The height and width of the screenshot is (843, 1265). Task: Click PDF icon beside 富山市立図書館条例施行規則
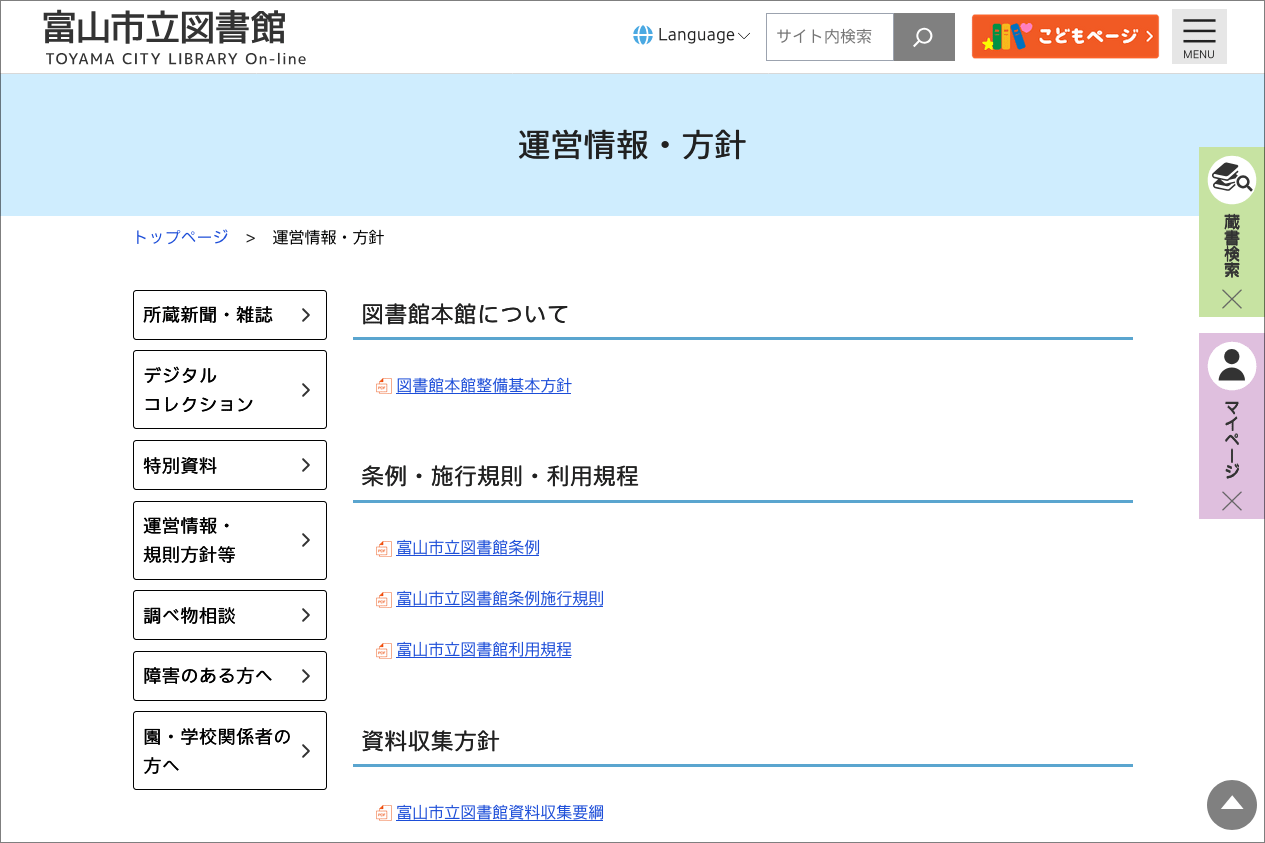(x=383, y=600)
